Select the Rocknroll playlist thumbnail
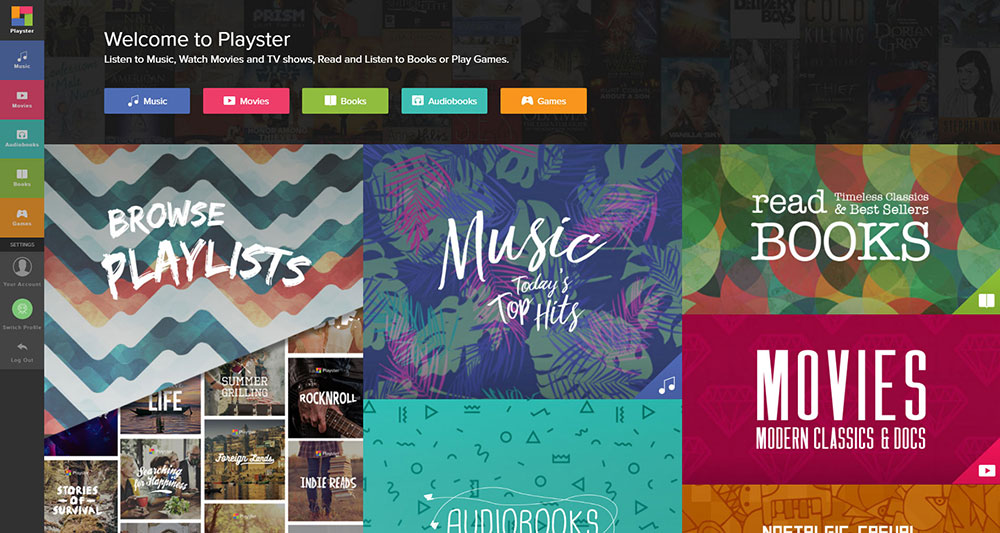 [325, 397]
